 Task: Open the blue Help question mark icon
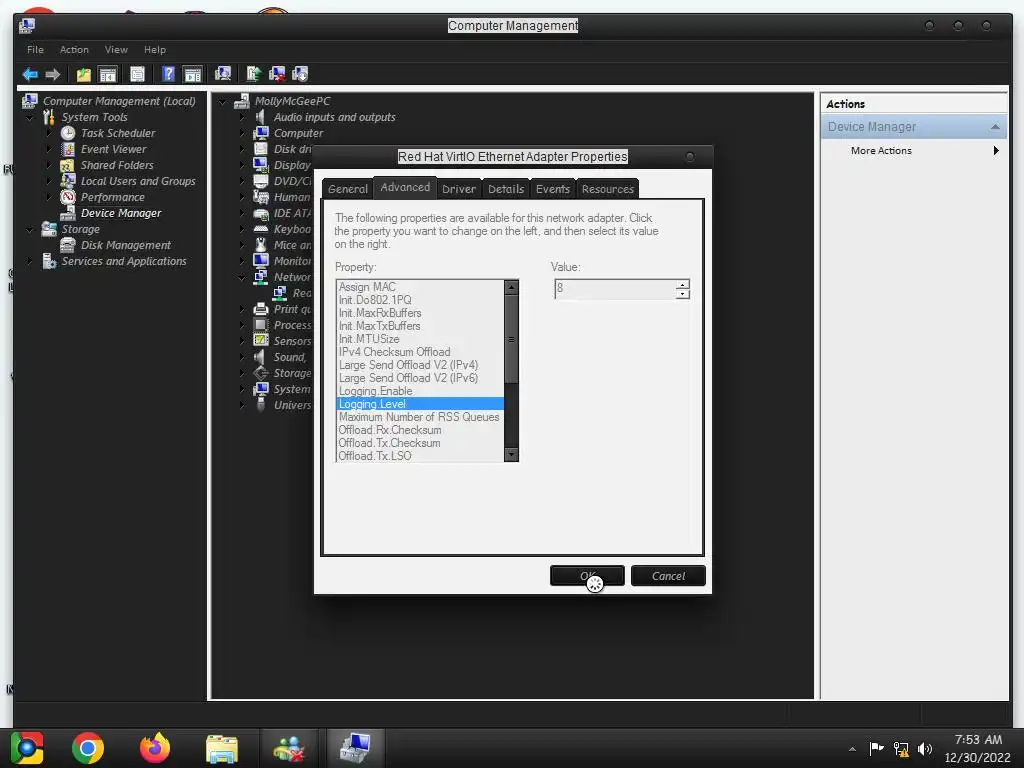pos(168,74)
